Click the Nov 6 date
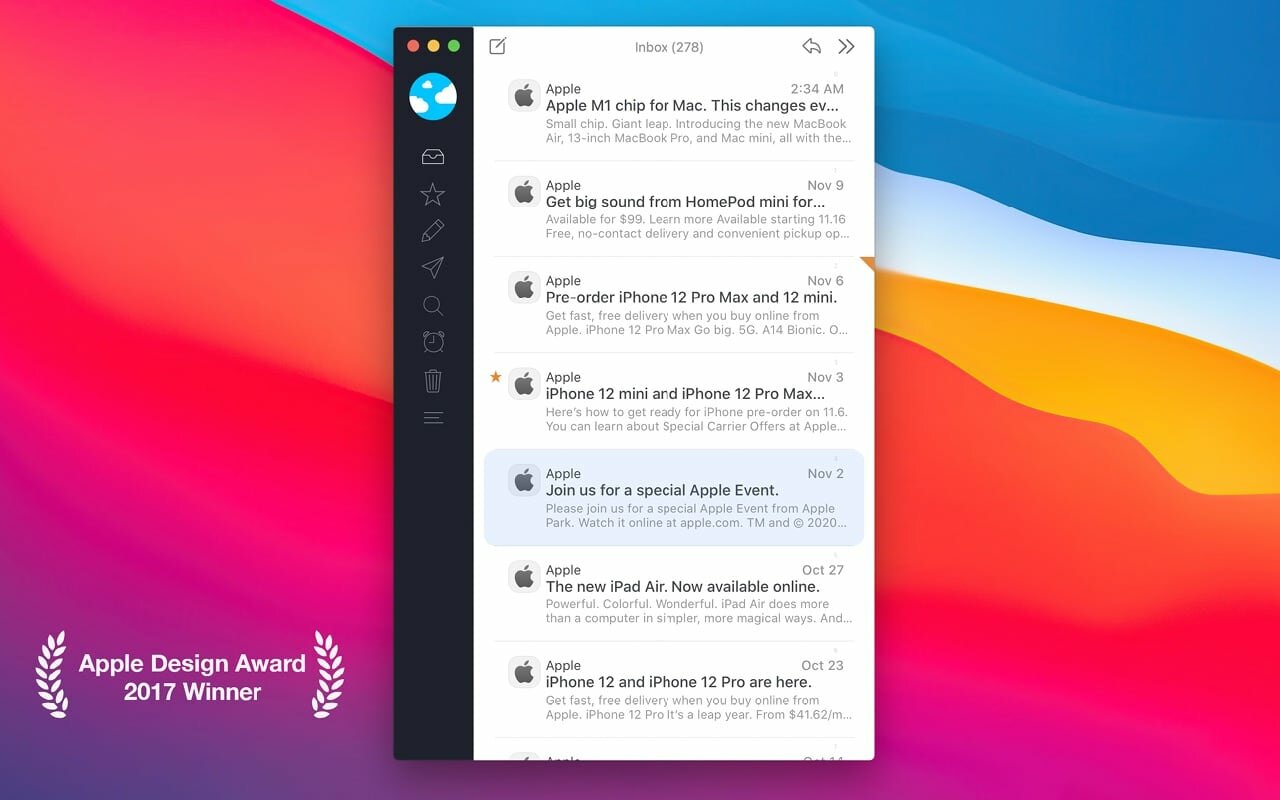This screenshot has width=1280, height=800. coord(825,281)
